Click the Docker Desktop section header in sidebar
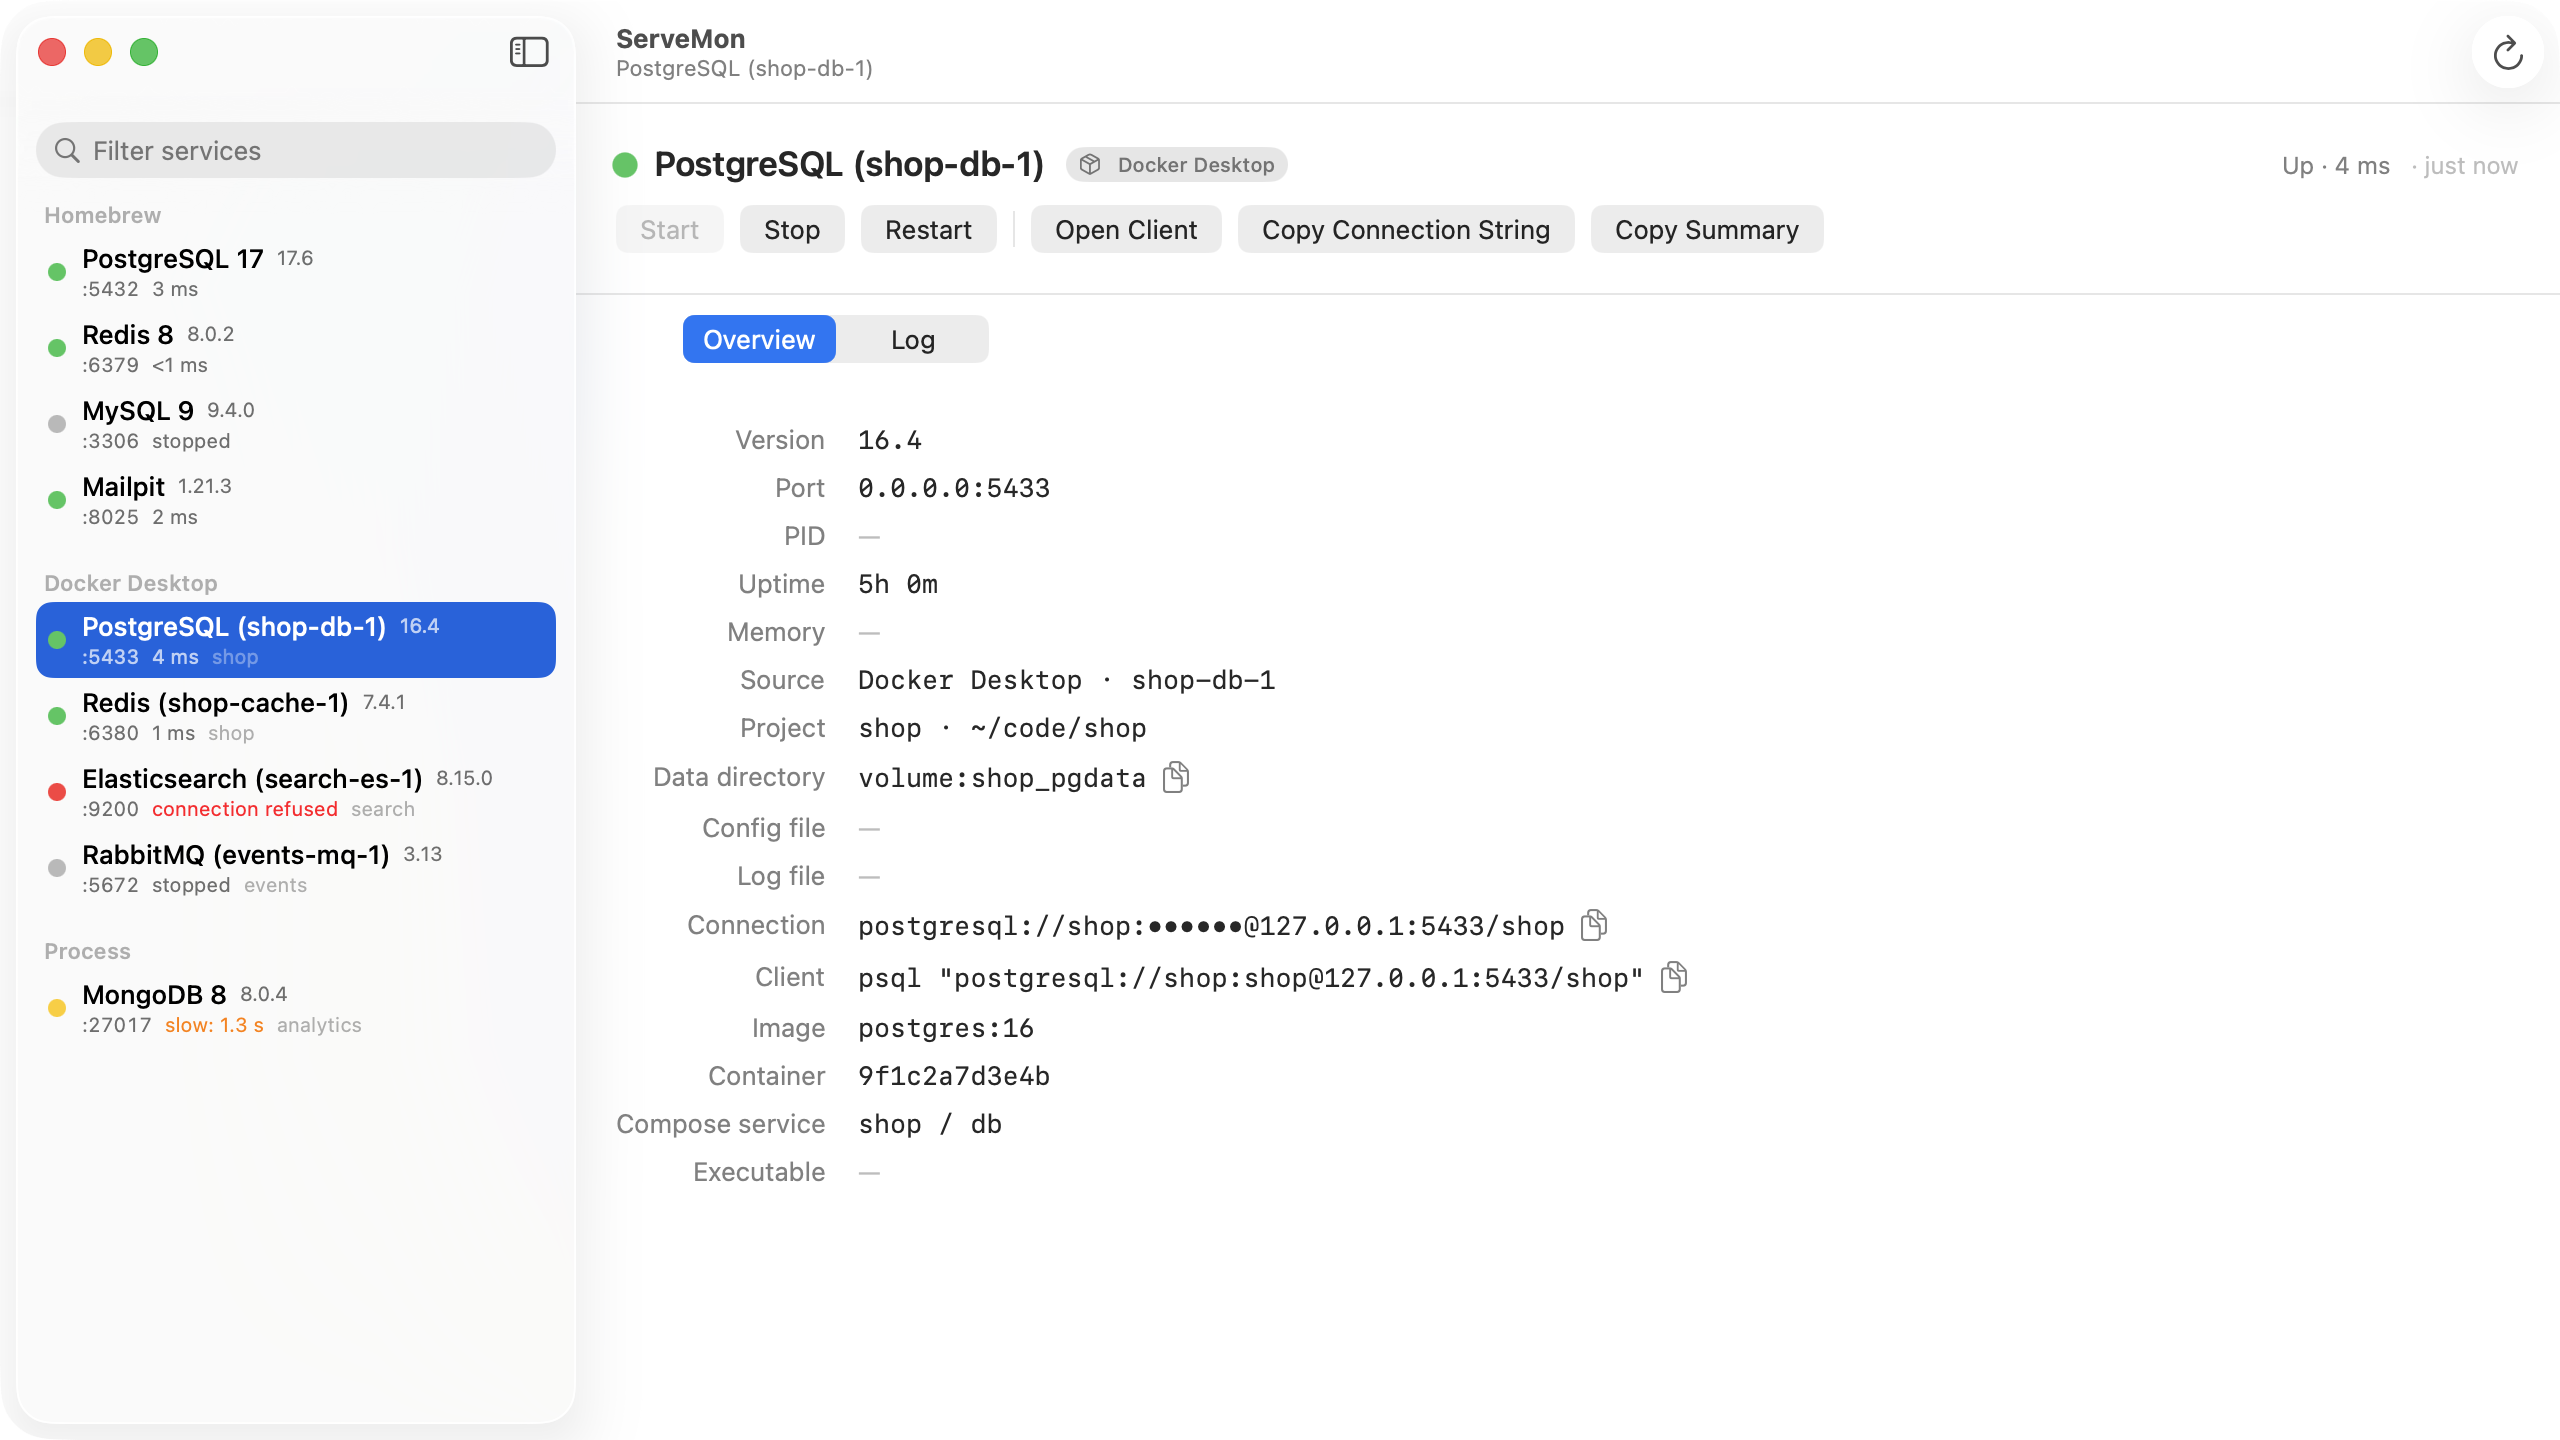The height and width of the screenshot is (1440, 2560). tap(130, 583)
